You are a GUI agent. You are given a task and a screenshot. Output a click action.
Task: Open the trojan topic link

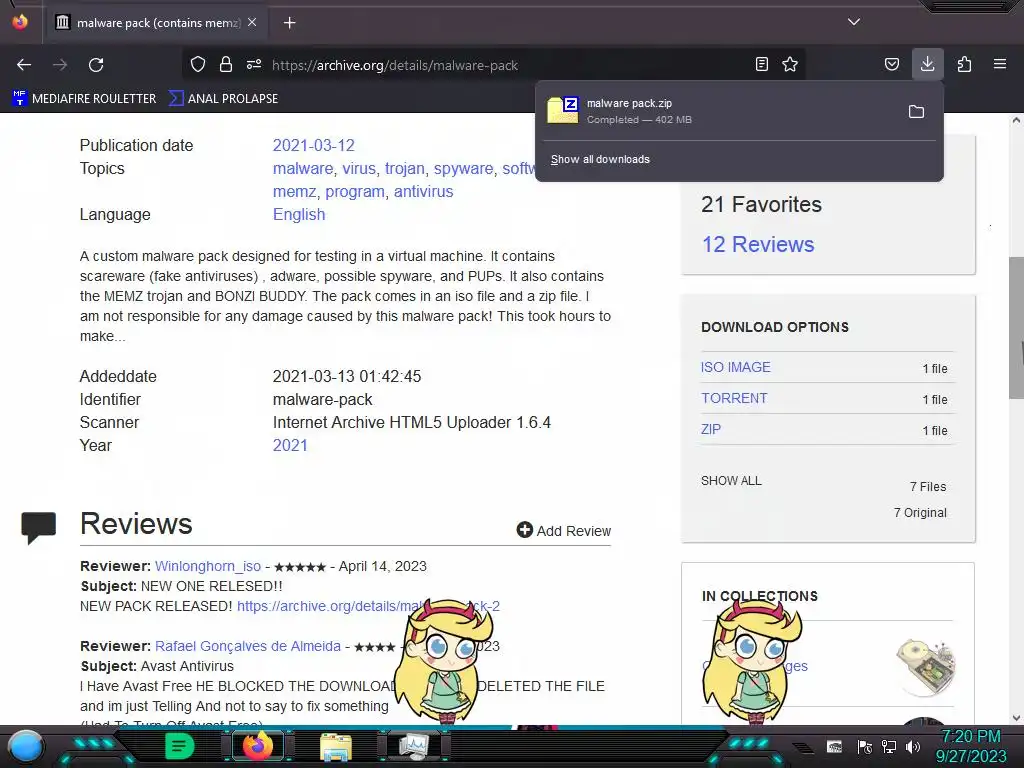pos(405,168)
